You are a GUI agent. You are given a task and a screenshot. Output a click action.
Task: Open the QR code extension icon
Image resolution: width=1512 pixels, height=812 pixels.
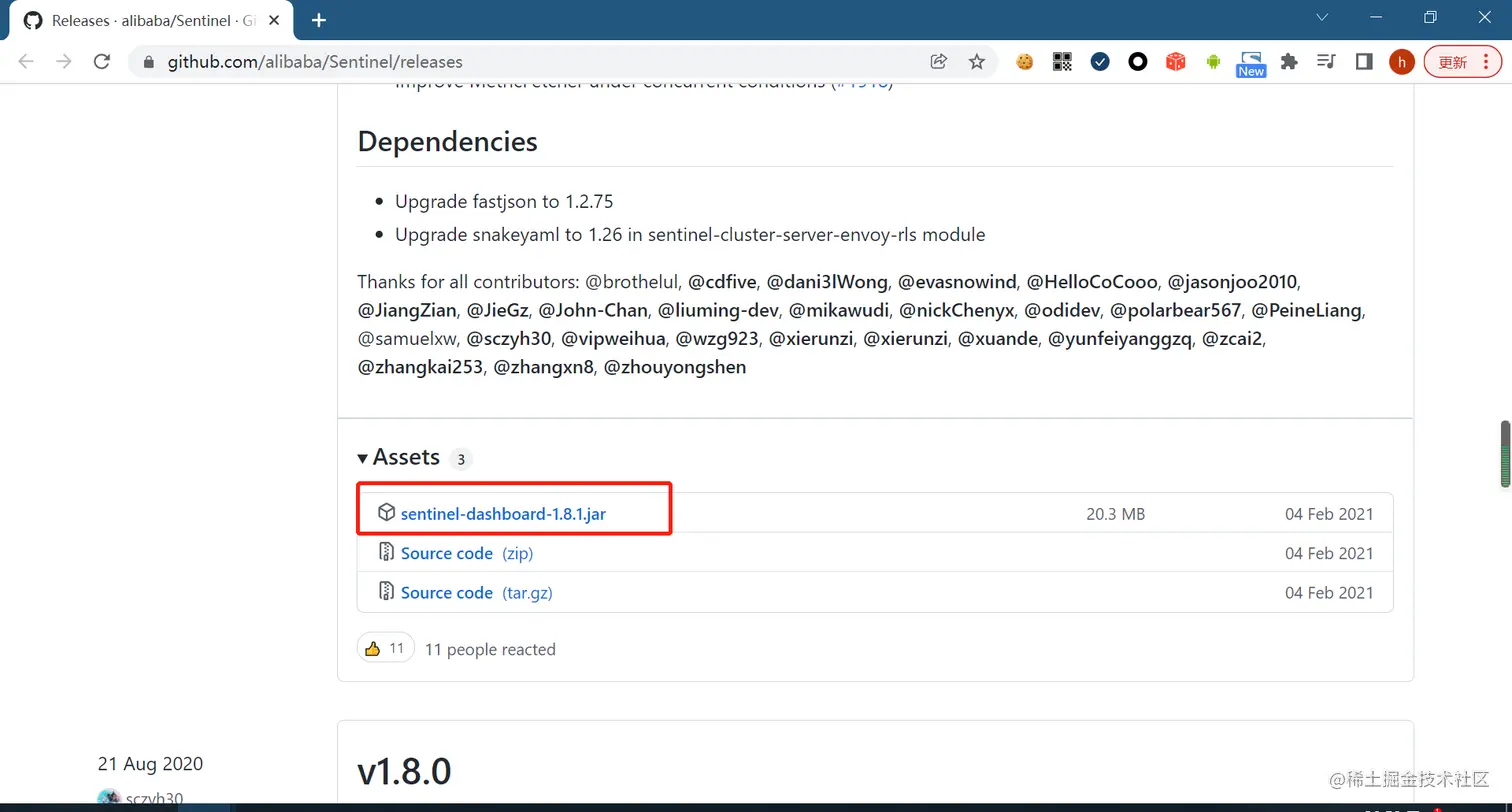click(1062, 62)
